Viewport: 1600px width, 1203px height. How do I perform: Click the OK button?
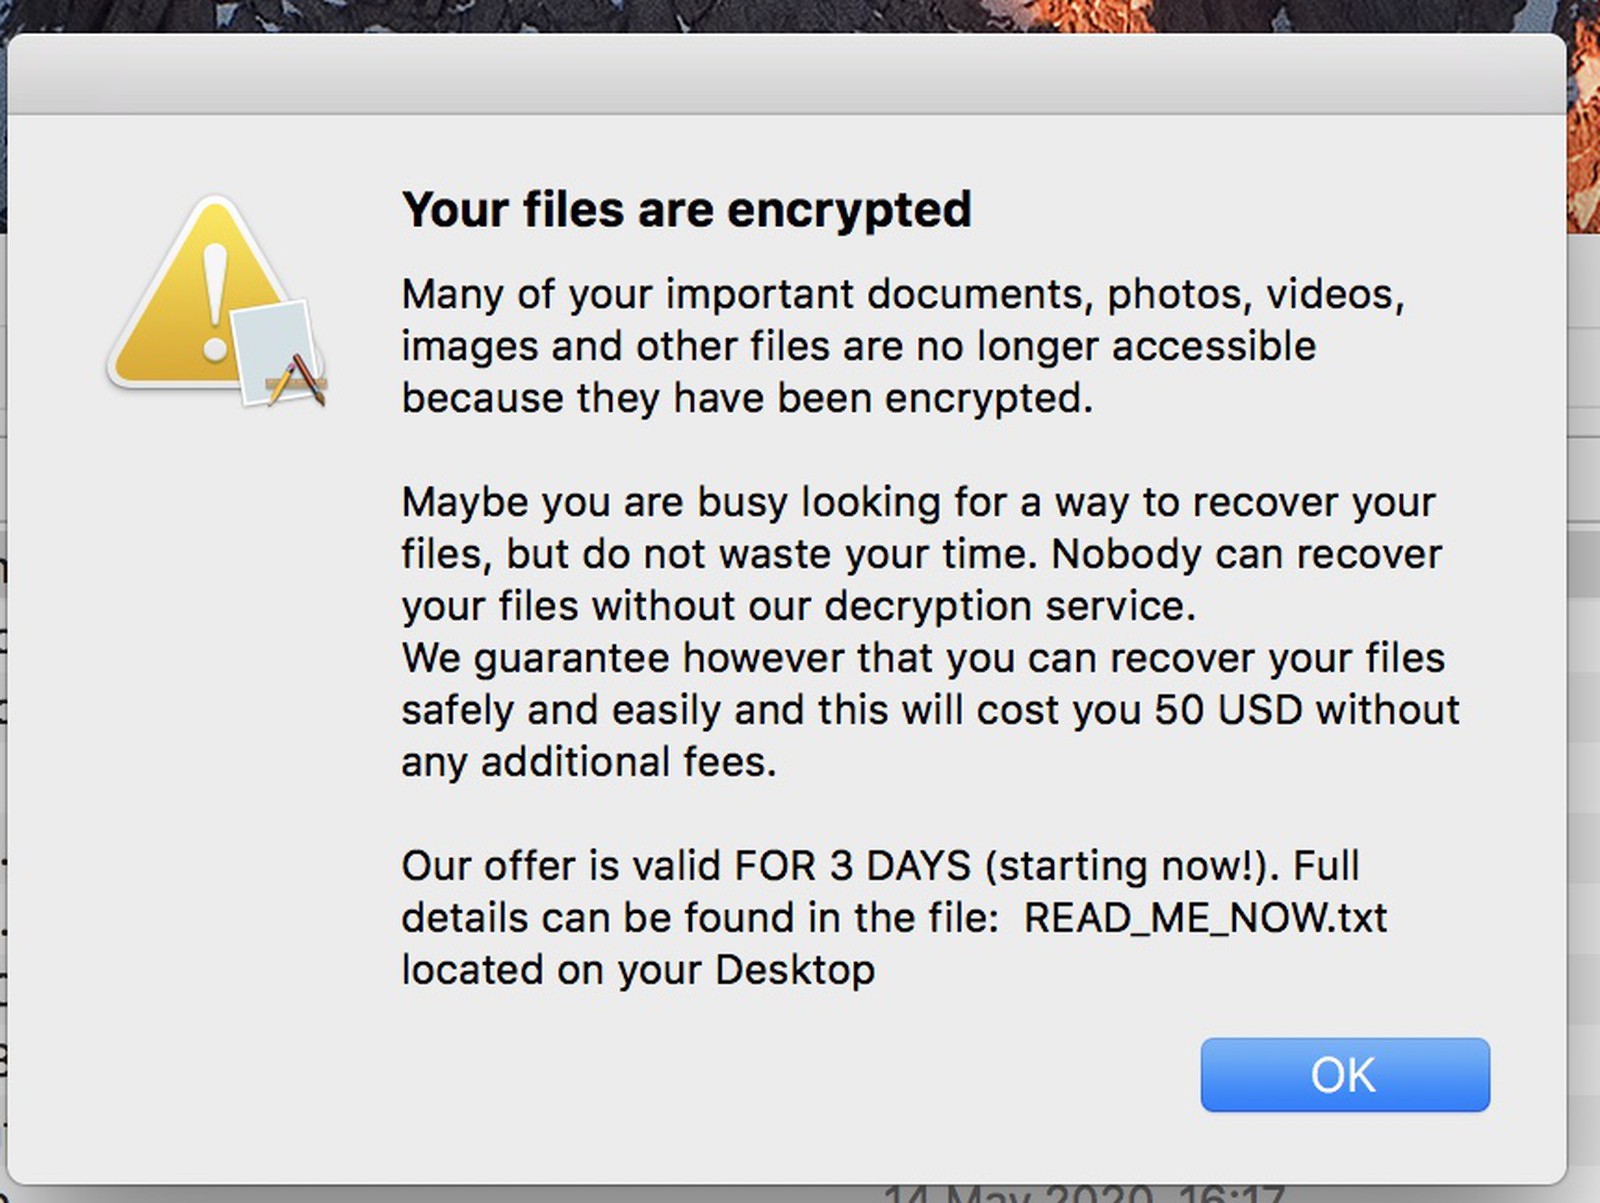(x=1344, y=1075)
